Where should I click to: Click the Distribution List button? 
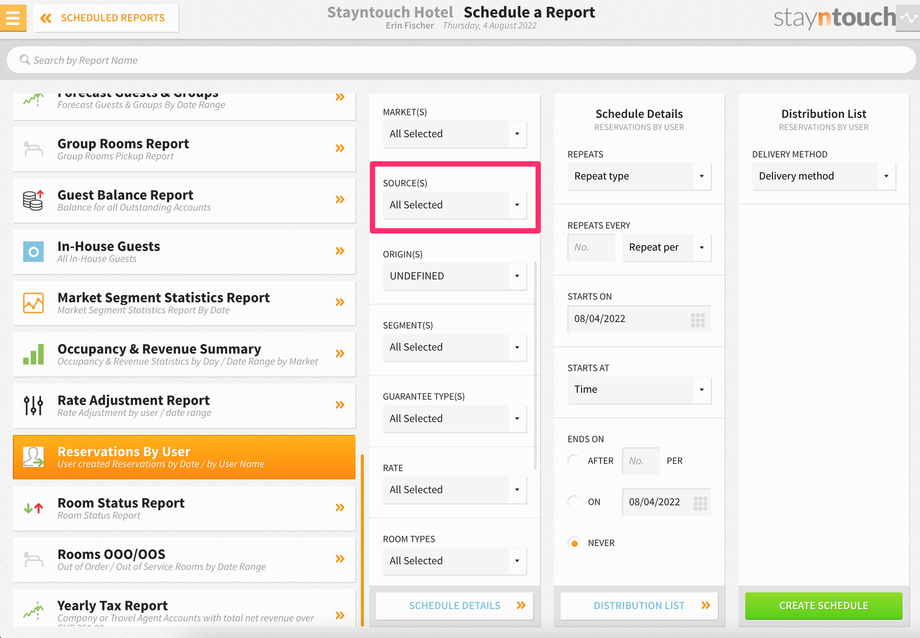(x=639, y=606)
